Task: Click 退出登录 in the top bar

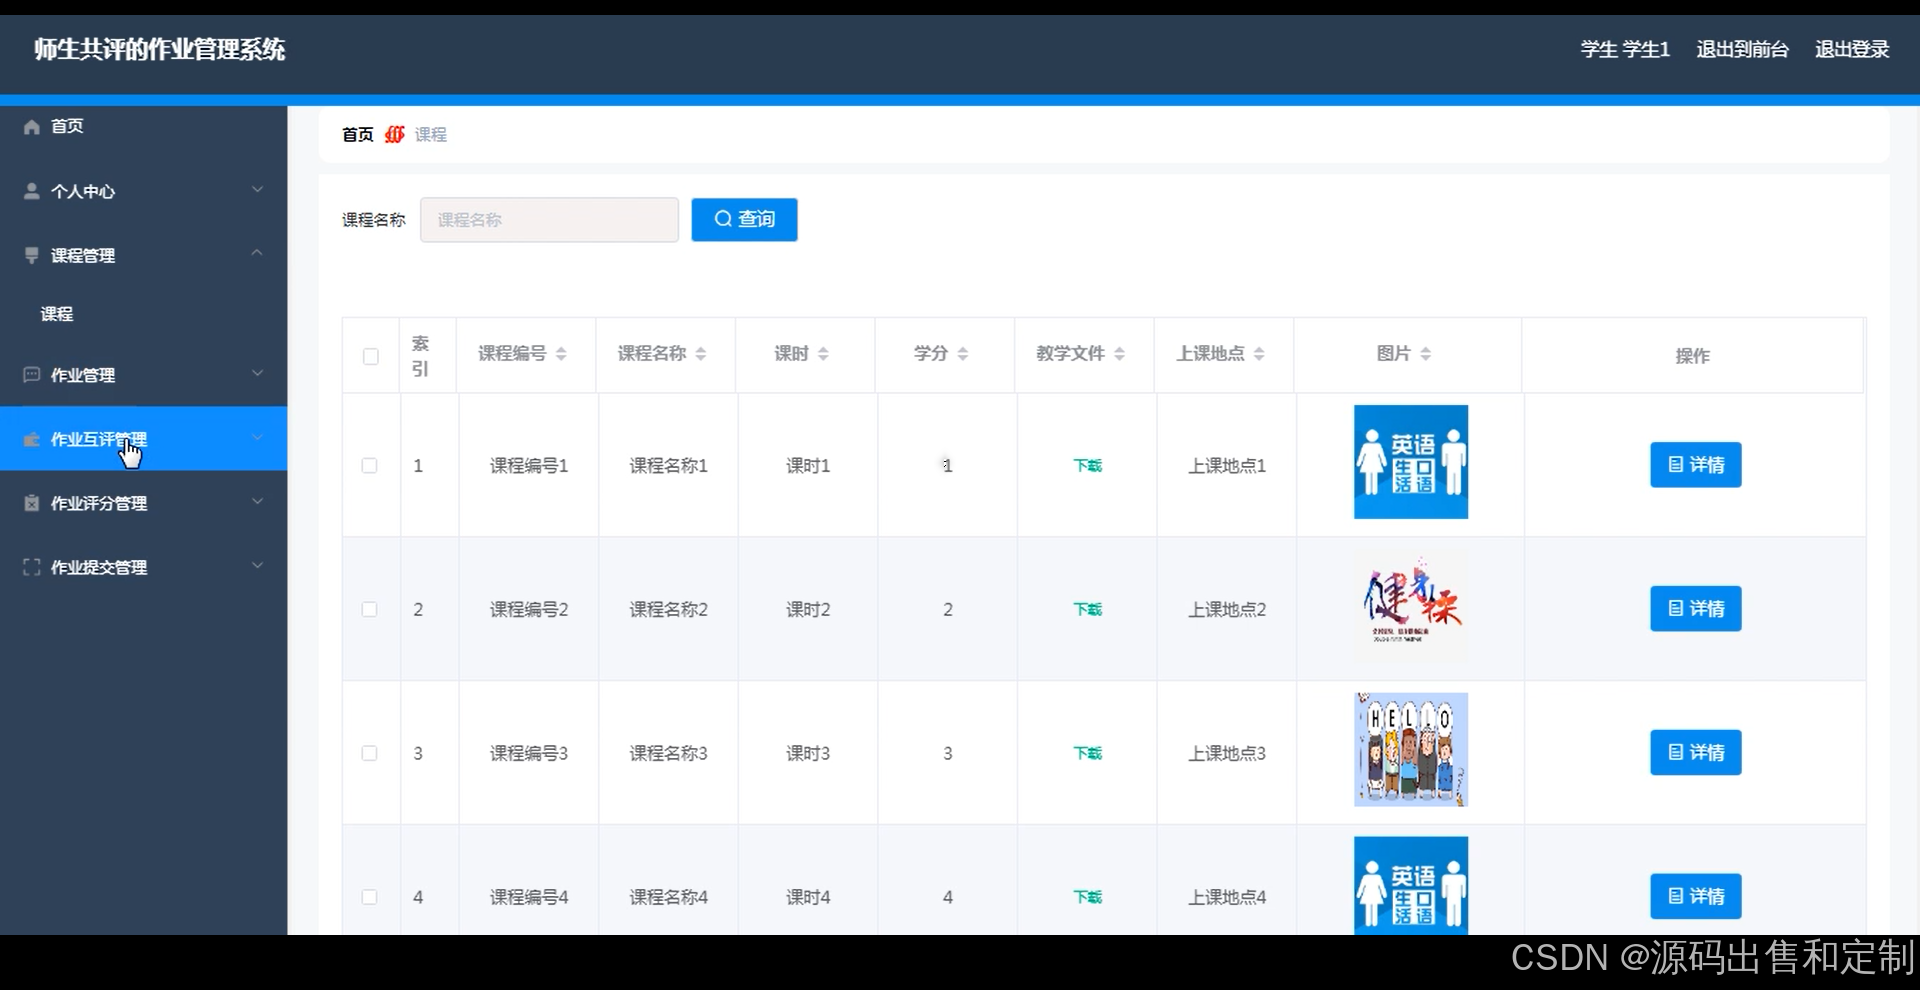Action: tap(1852, 49)
